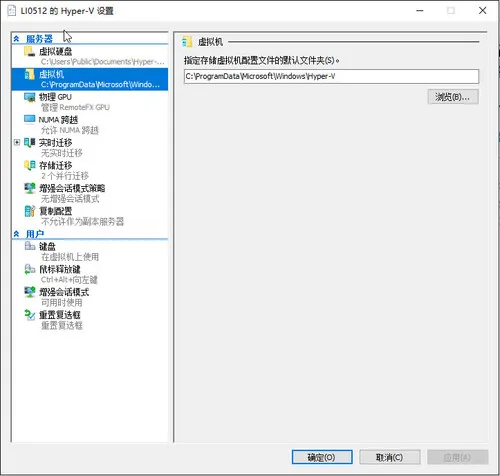Click the 键盘 icon under 用户

tap(29, 246)
